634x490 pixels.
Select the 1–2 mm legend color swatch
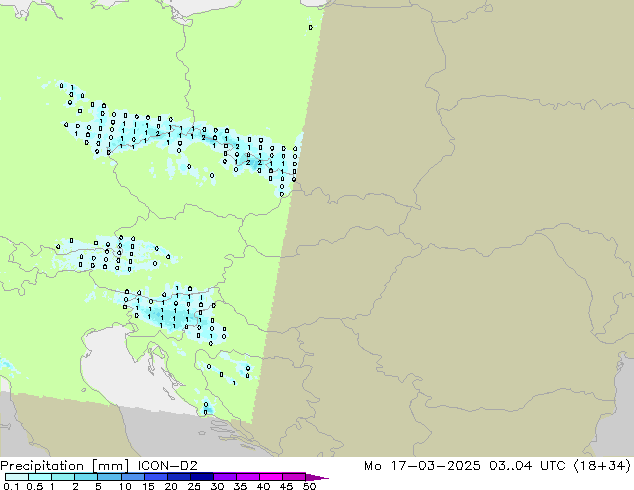pos(63,477)
